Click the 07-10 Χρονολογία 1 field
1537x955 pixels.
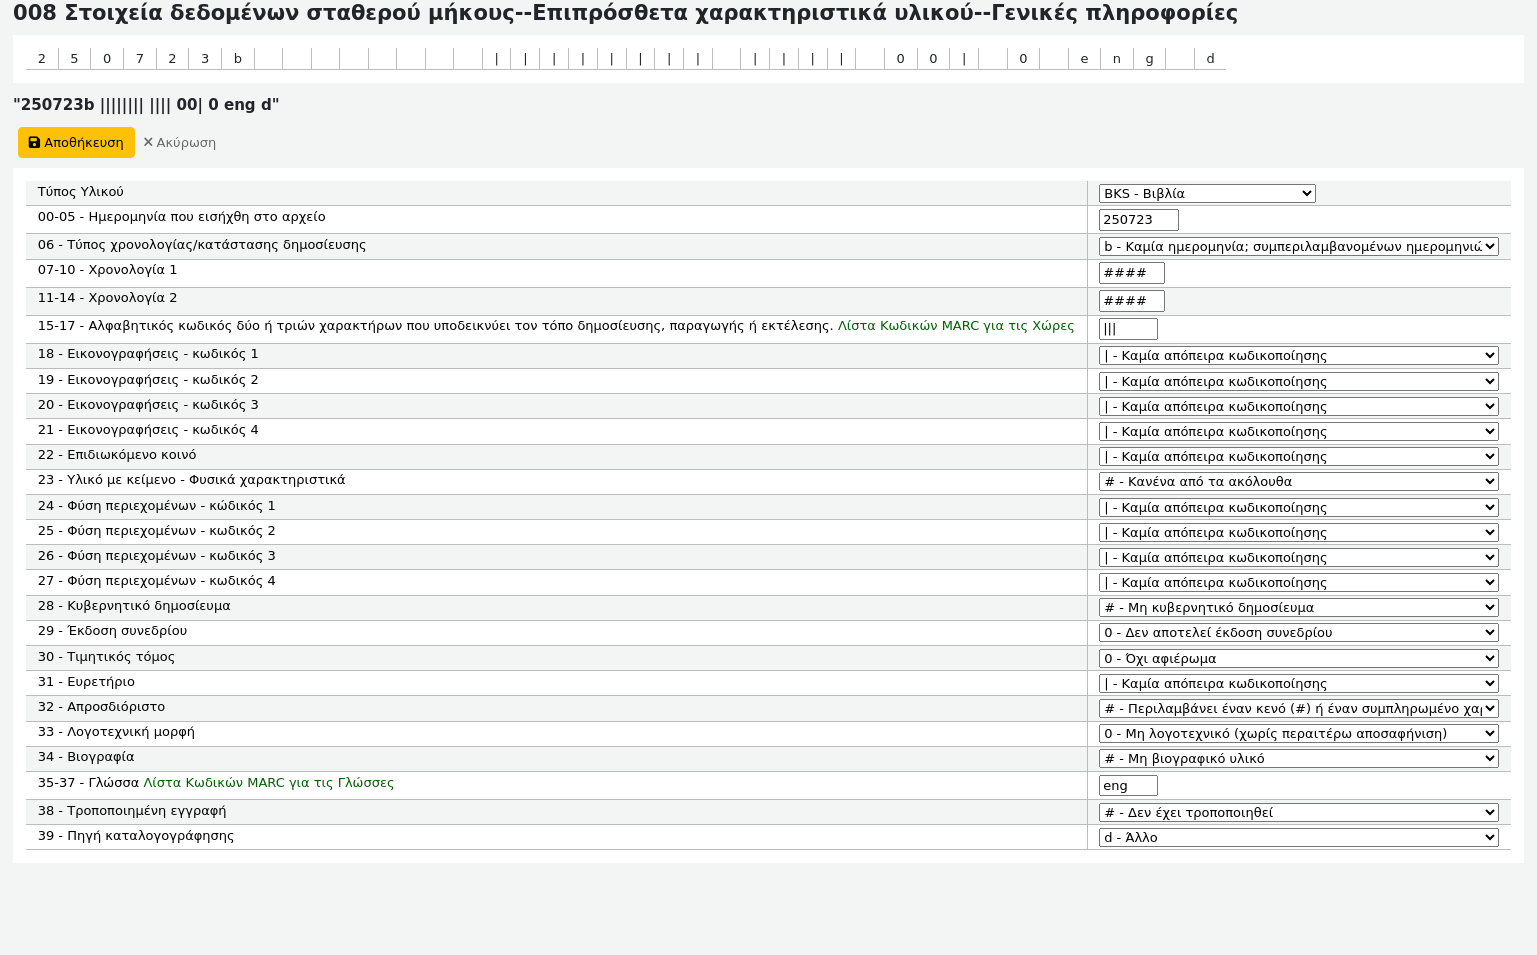point(1131,273)
